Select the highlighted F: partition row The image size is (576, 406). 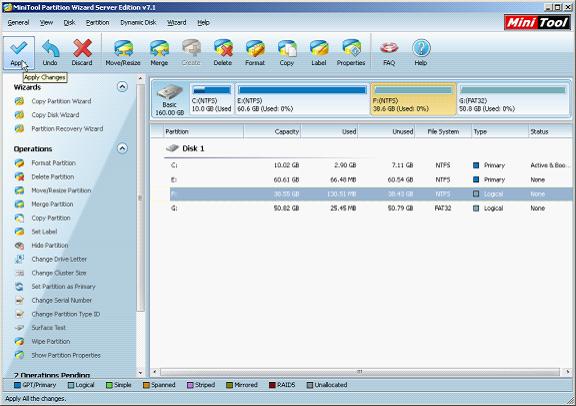tap(371, 194)
